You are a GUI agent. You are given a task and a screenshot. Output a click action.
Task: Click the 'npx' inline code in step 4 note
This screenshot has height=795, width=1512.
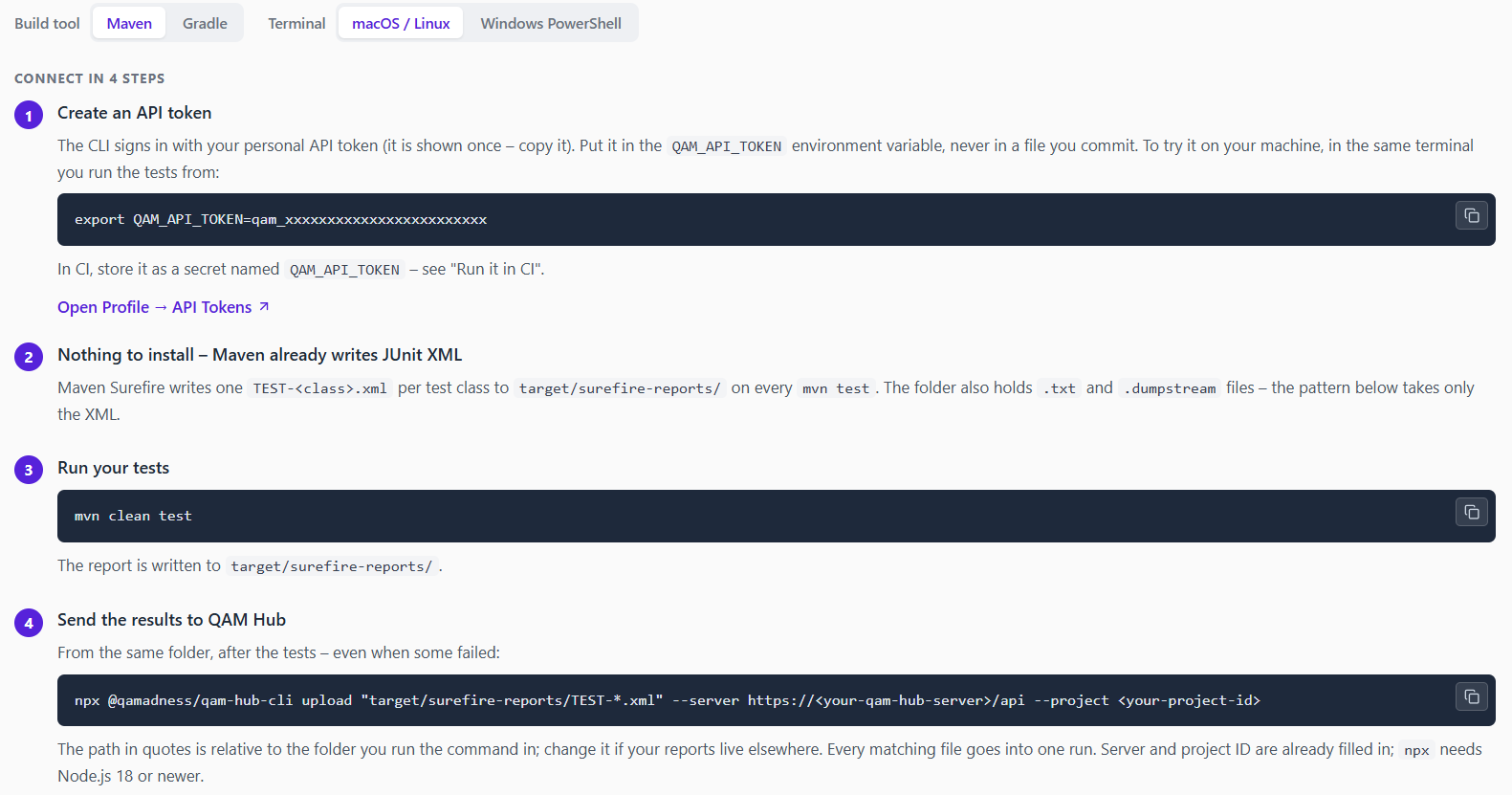click(1415, 751)
